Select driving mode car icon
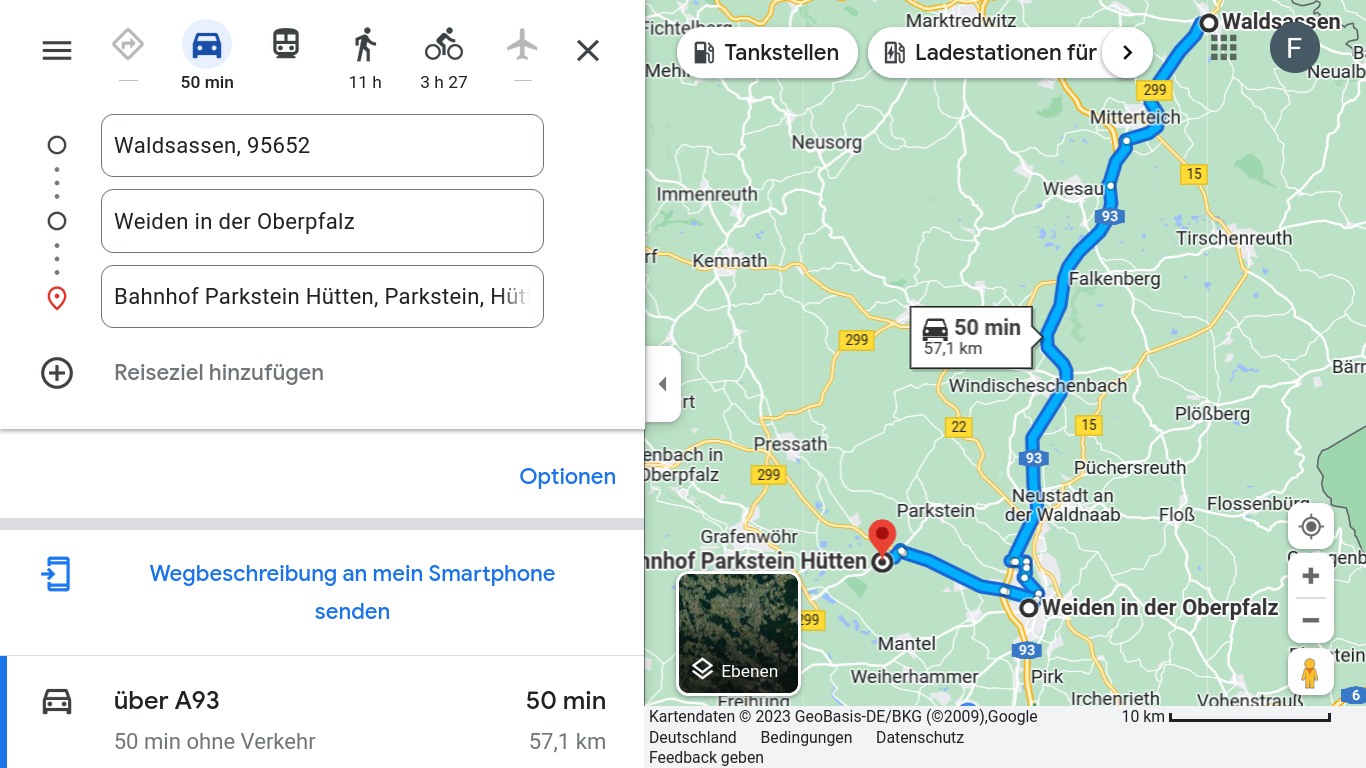Screen dimensions: 1366x768 coord(207,45)
